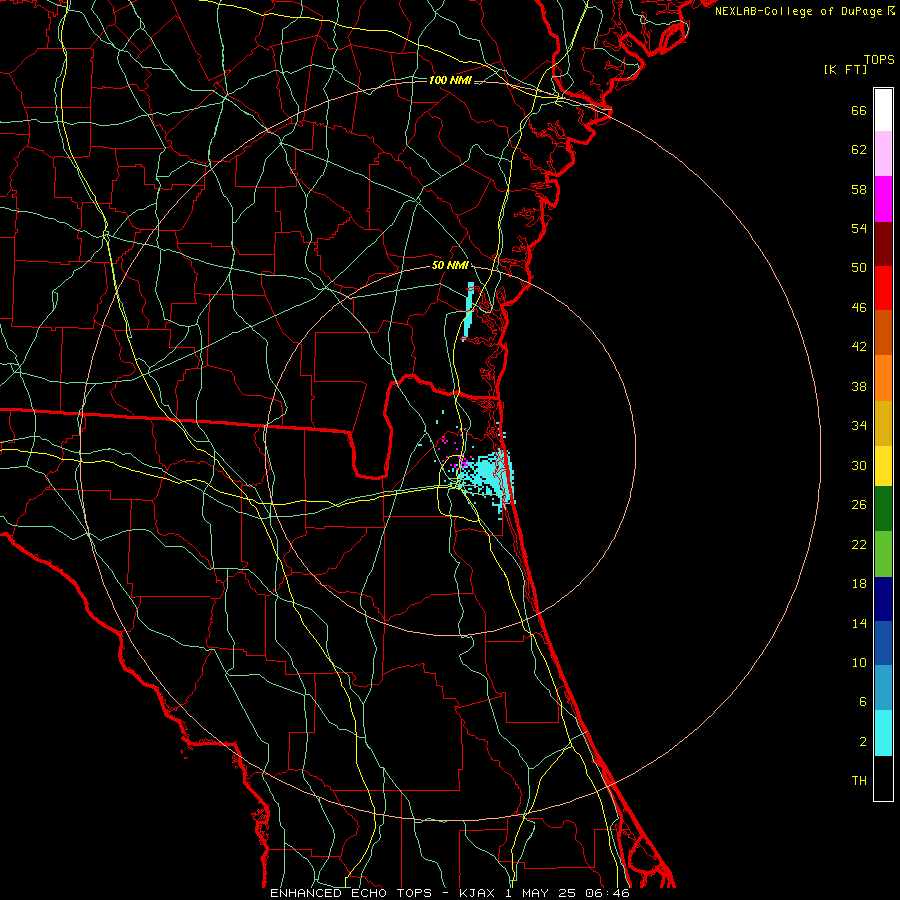Click the black threshold swatch in the legend
The image size is (900, 900).
[x=883, y=778]
